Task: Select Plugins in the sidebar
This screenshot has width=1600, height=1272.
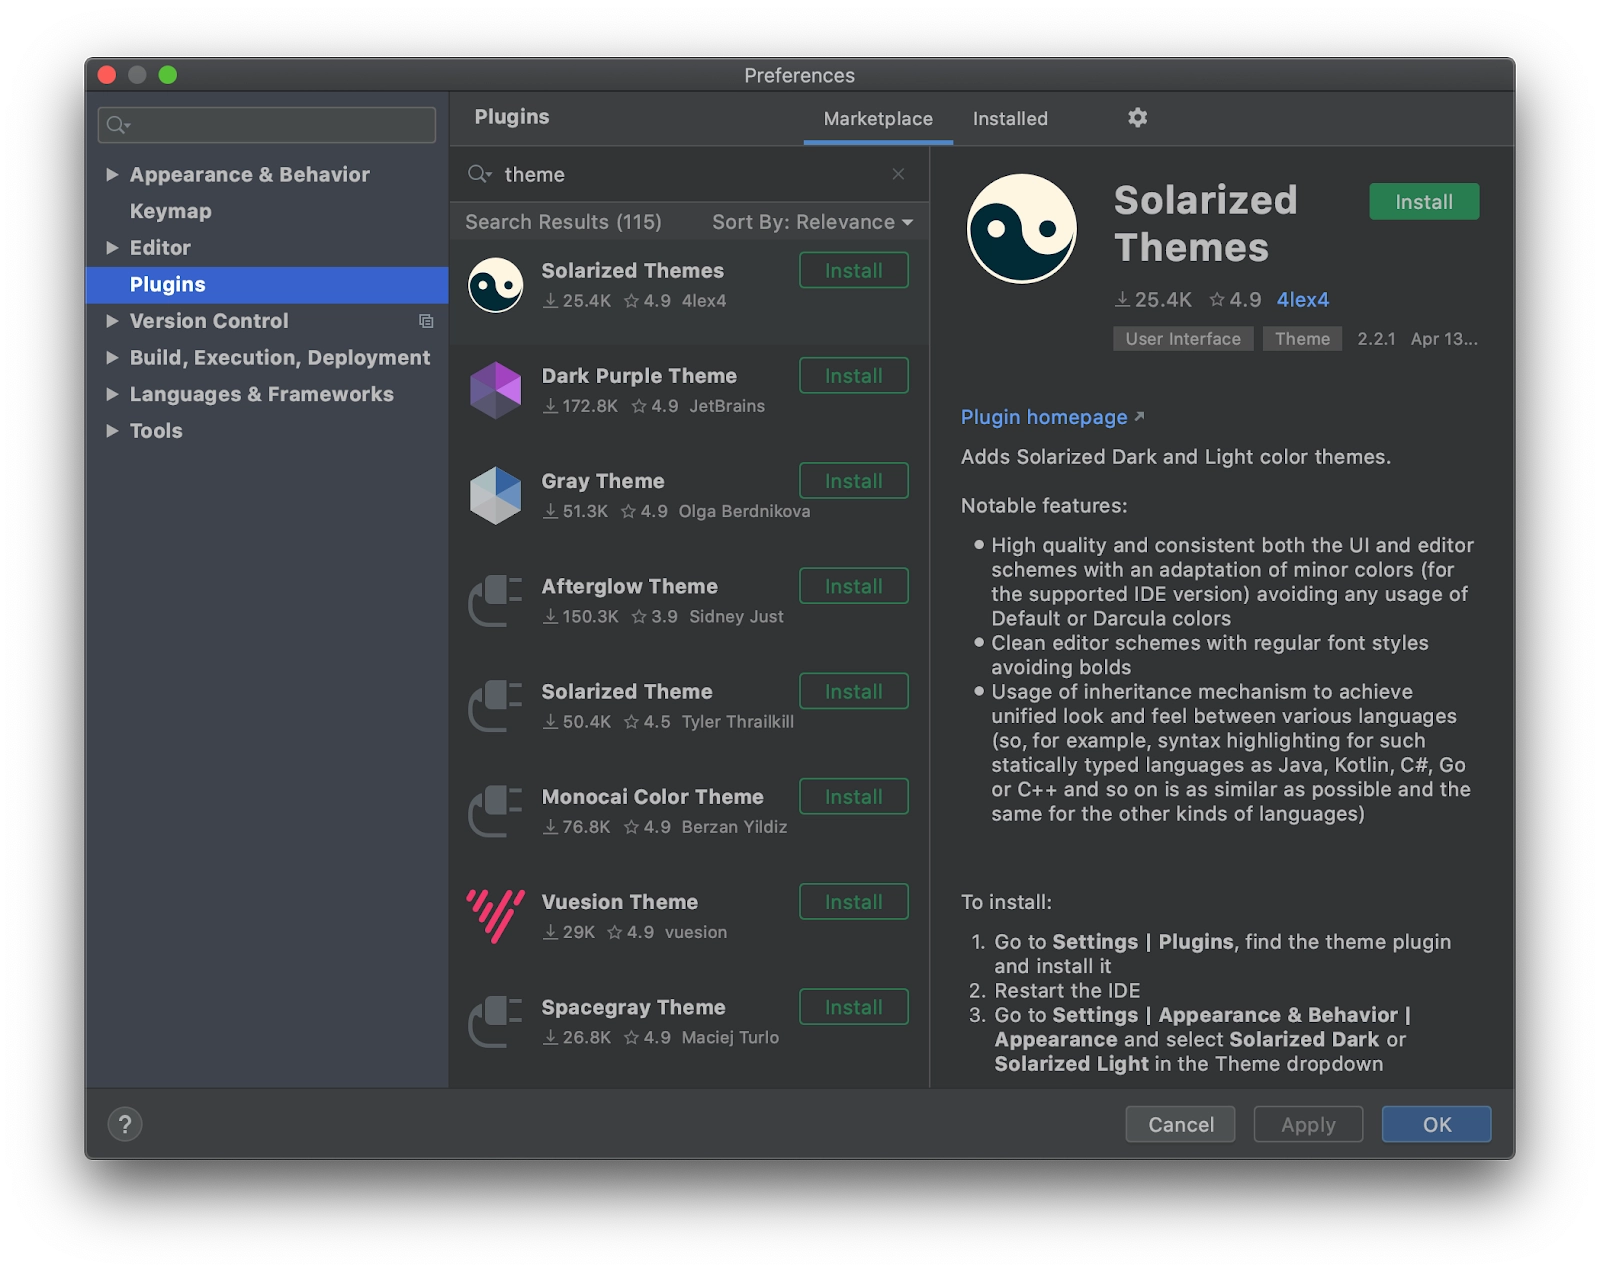Action: click(x=267, y=284)
